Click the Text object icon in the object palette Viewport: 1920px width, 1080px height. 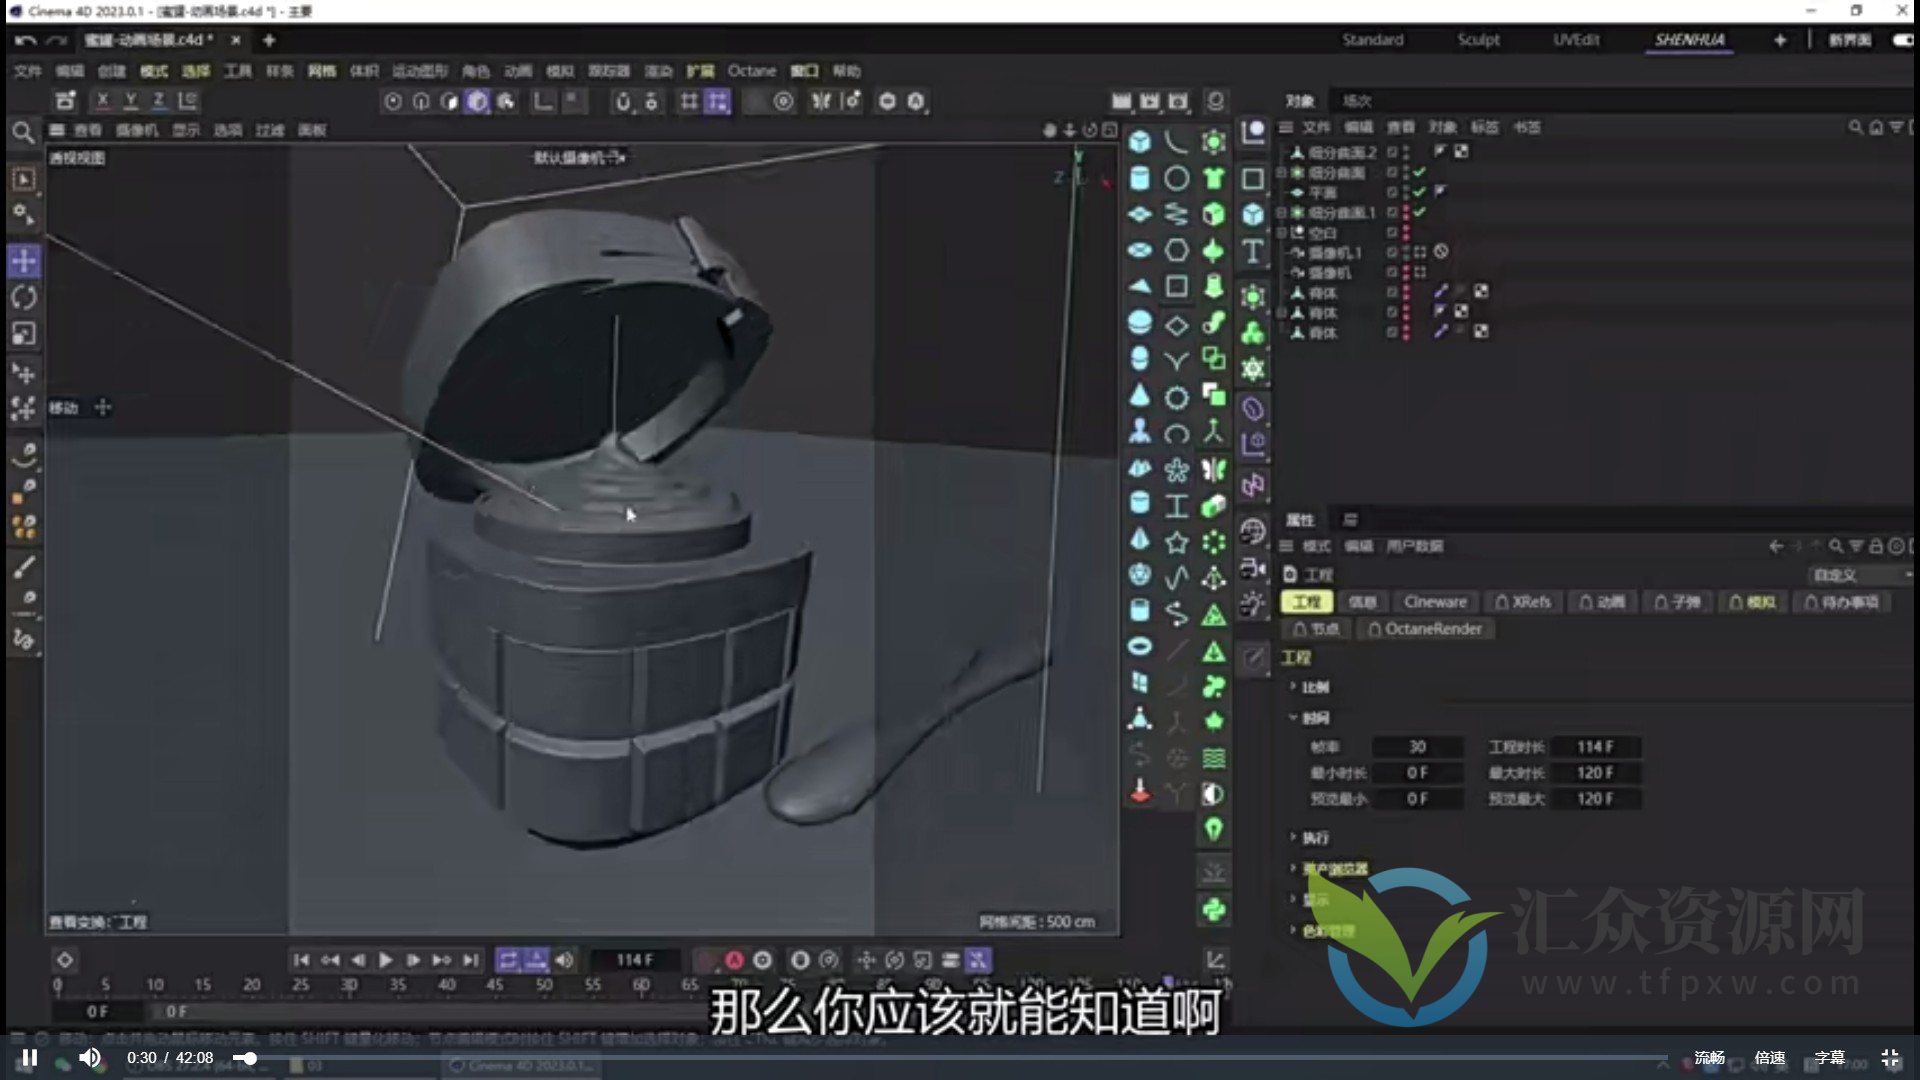tap(1253, 252)
